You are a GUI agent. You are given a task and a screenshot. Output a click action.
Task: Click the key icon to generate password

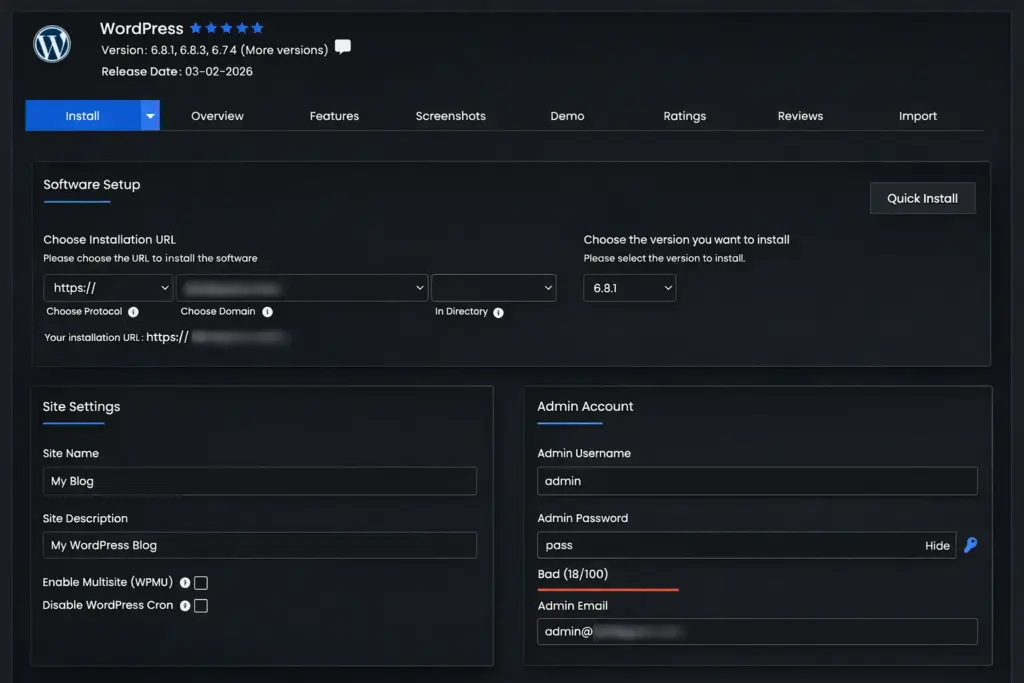point(970,545)
